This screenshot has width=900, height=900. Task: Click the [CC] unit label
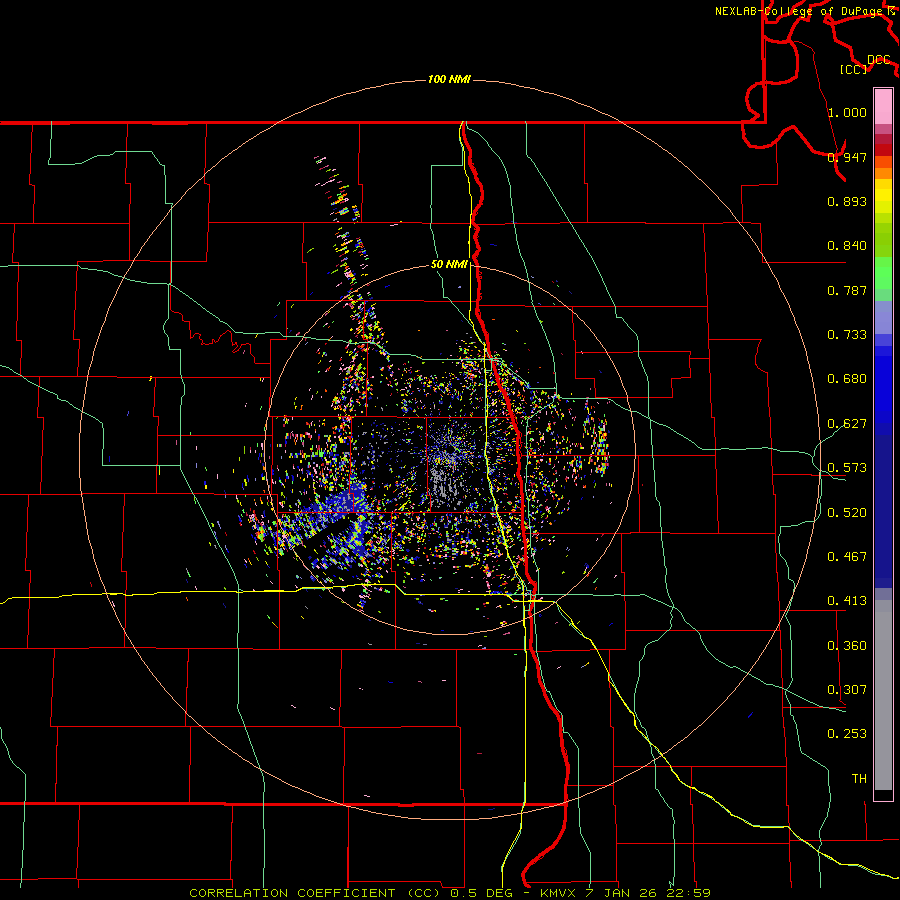point(854,69)
